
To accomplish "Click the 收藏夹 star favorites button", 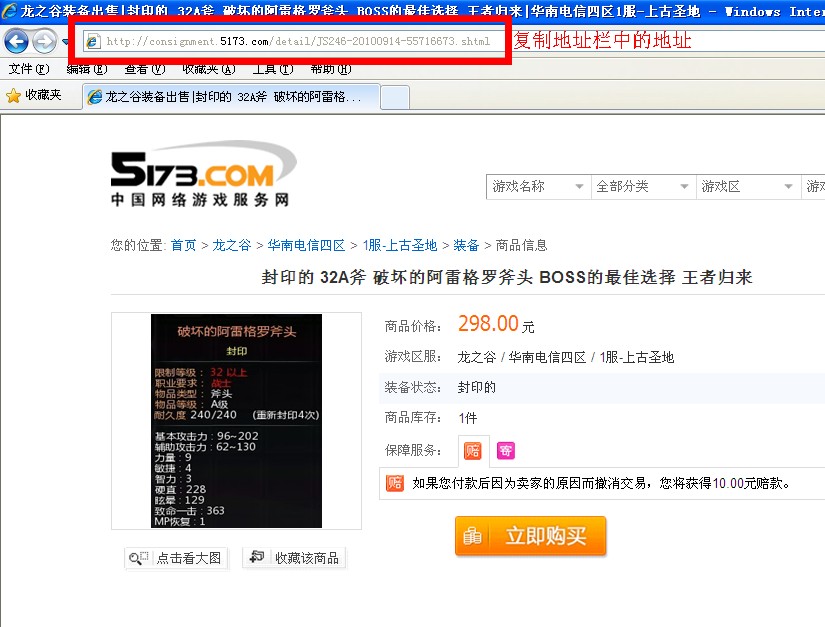I will coord(34,95).
